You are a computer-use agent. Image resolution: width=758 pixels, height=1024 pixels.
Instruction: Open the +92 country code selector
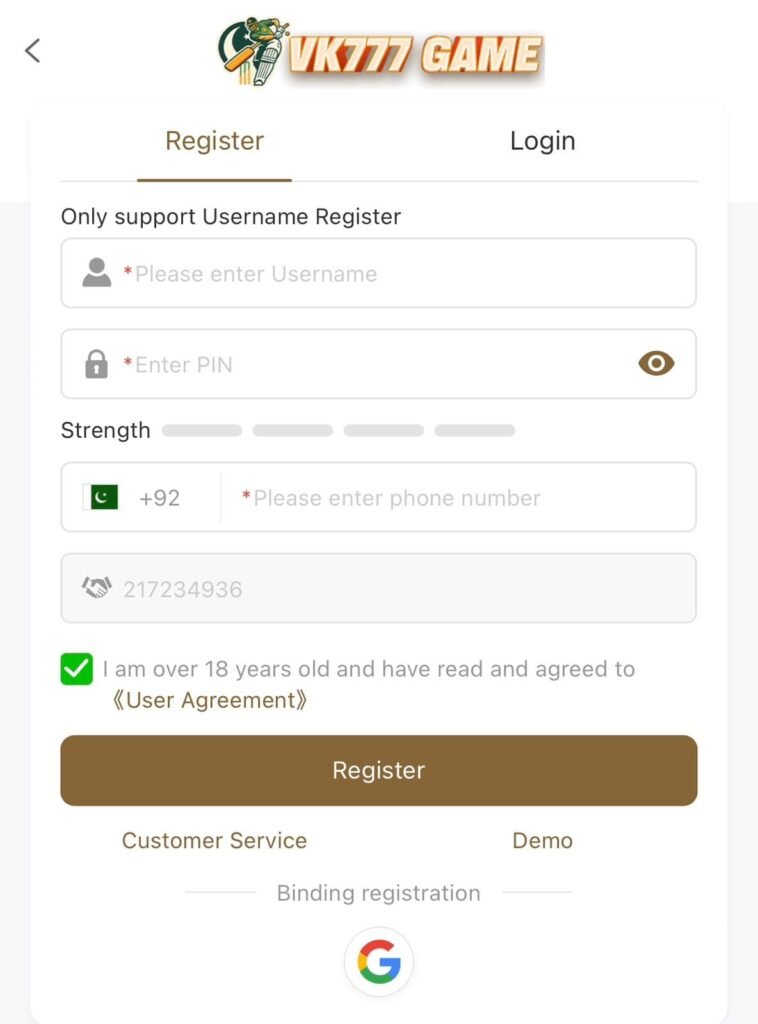[x=159, y=498]
